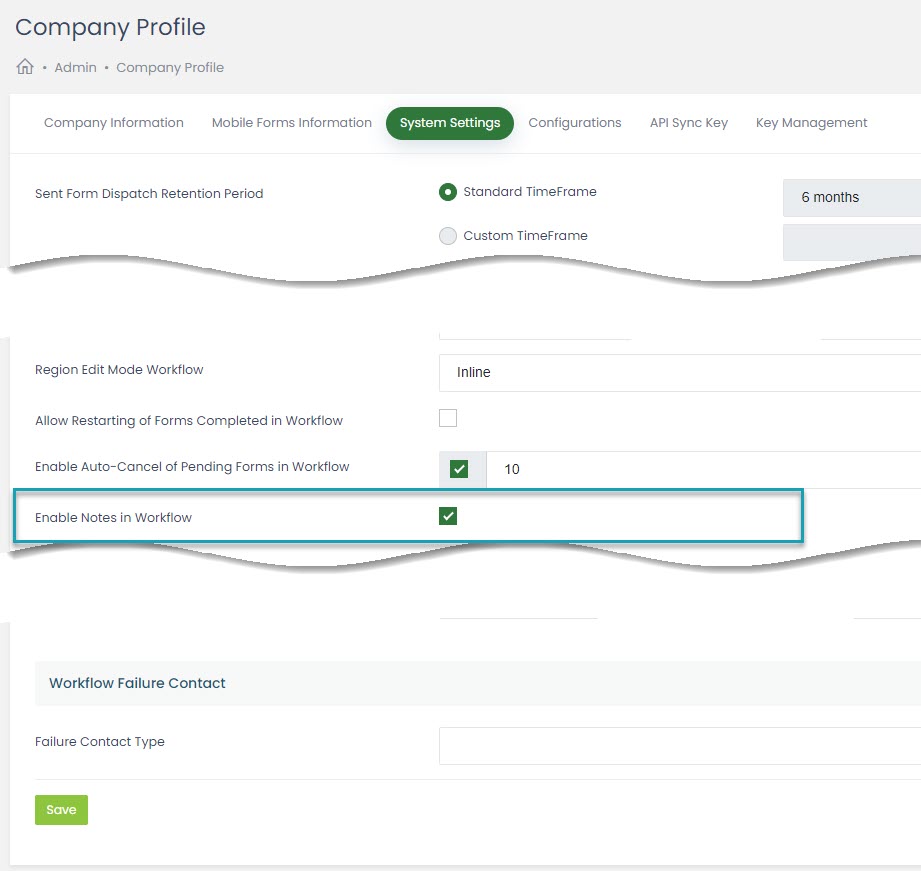Select the Standard TimeFrame radio button
This screenshot has height=871, width=921.
448,192
